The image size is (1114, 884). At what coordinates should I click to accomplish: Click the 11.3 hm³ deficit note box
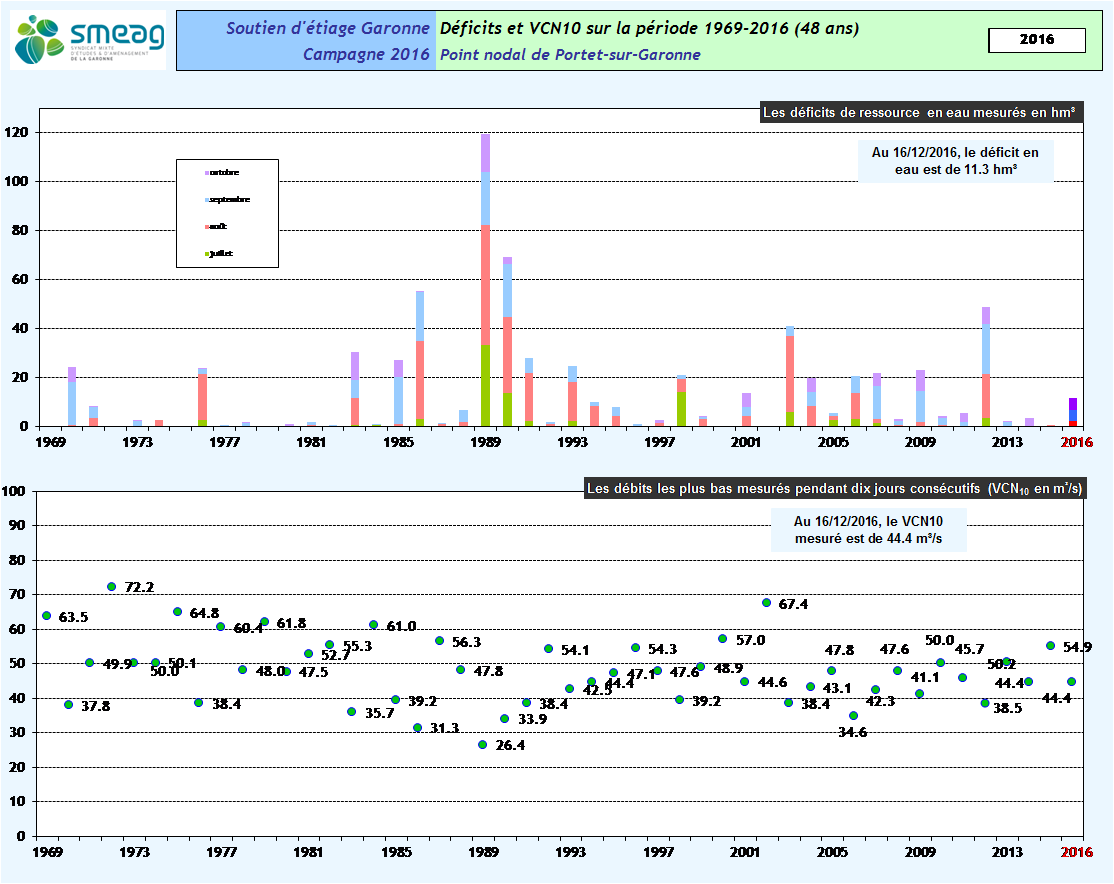tap(955, 162)
